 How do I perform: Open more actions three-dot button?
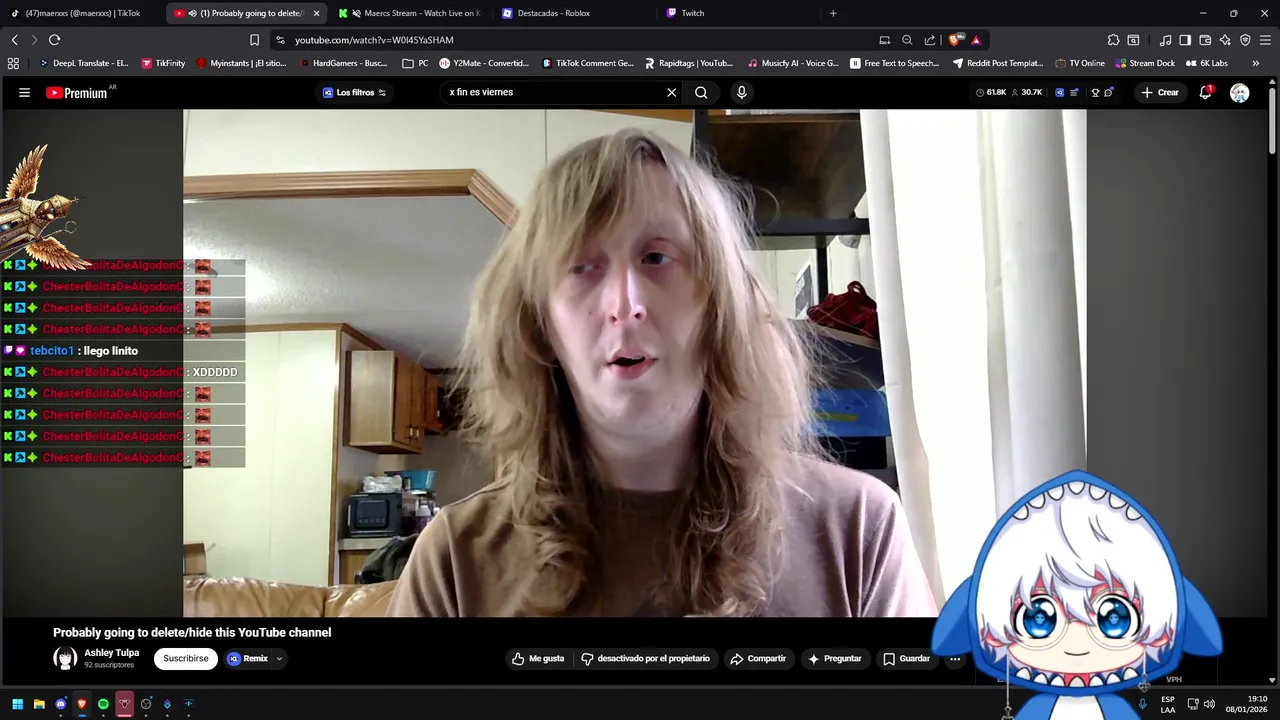click(x=955, y=659)
